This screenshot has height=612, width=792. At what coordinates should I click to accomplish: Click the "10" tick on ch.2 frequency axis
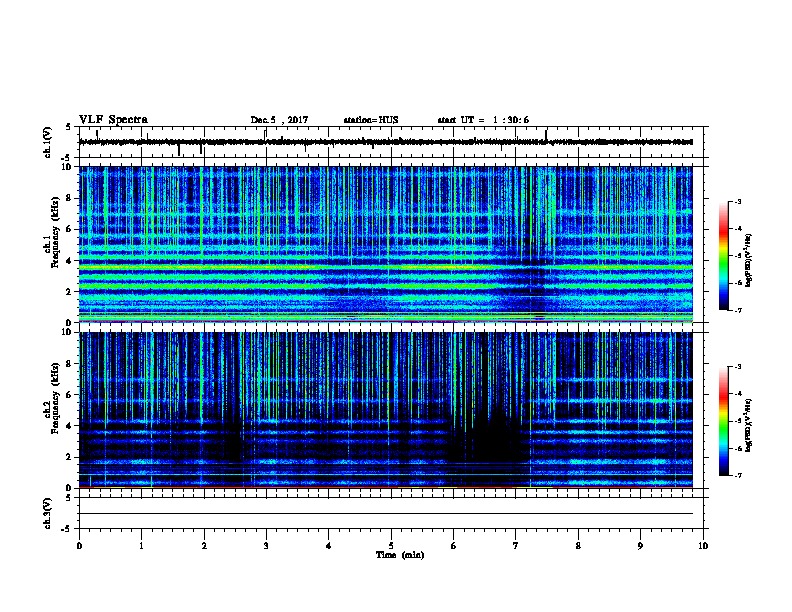coord(69,332)
